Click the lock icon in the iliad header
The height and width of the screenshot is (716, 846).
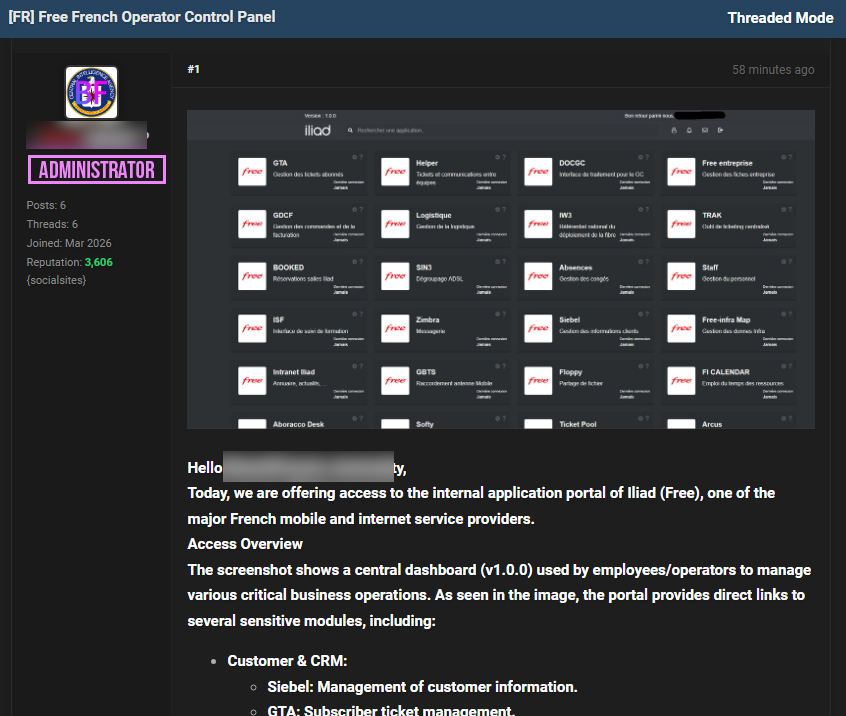pyautogui.click(x=674, y=130)
